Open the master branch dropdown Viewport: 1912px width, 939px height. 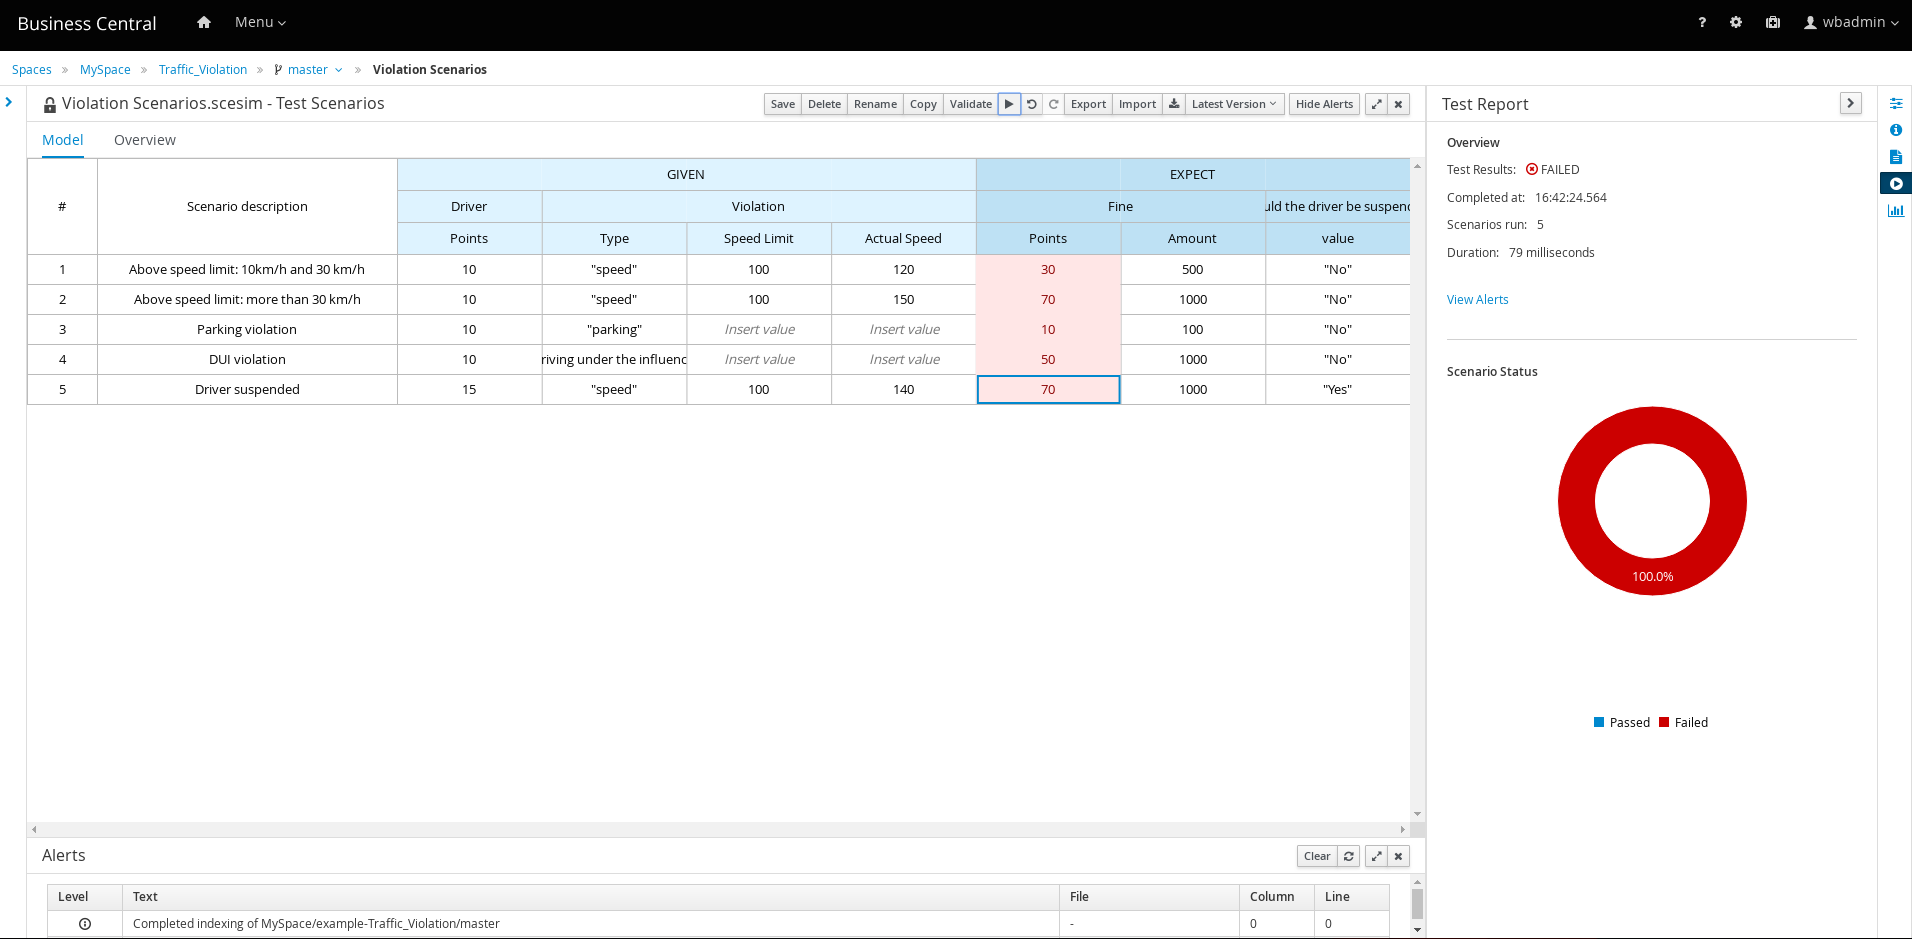tap(315, 70)
